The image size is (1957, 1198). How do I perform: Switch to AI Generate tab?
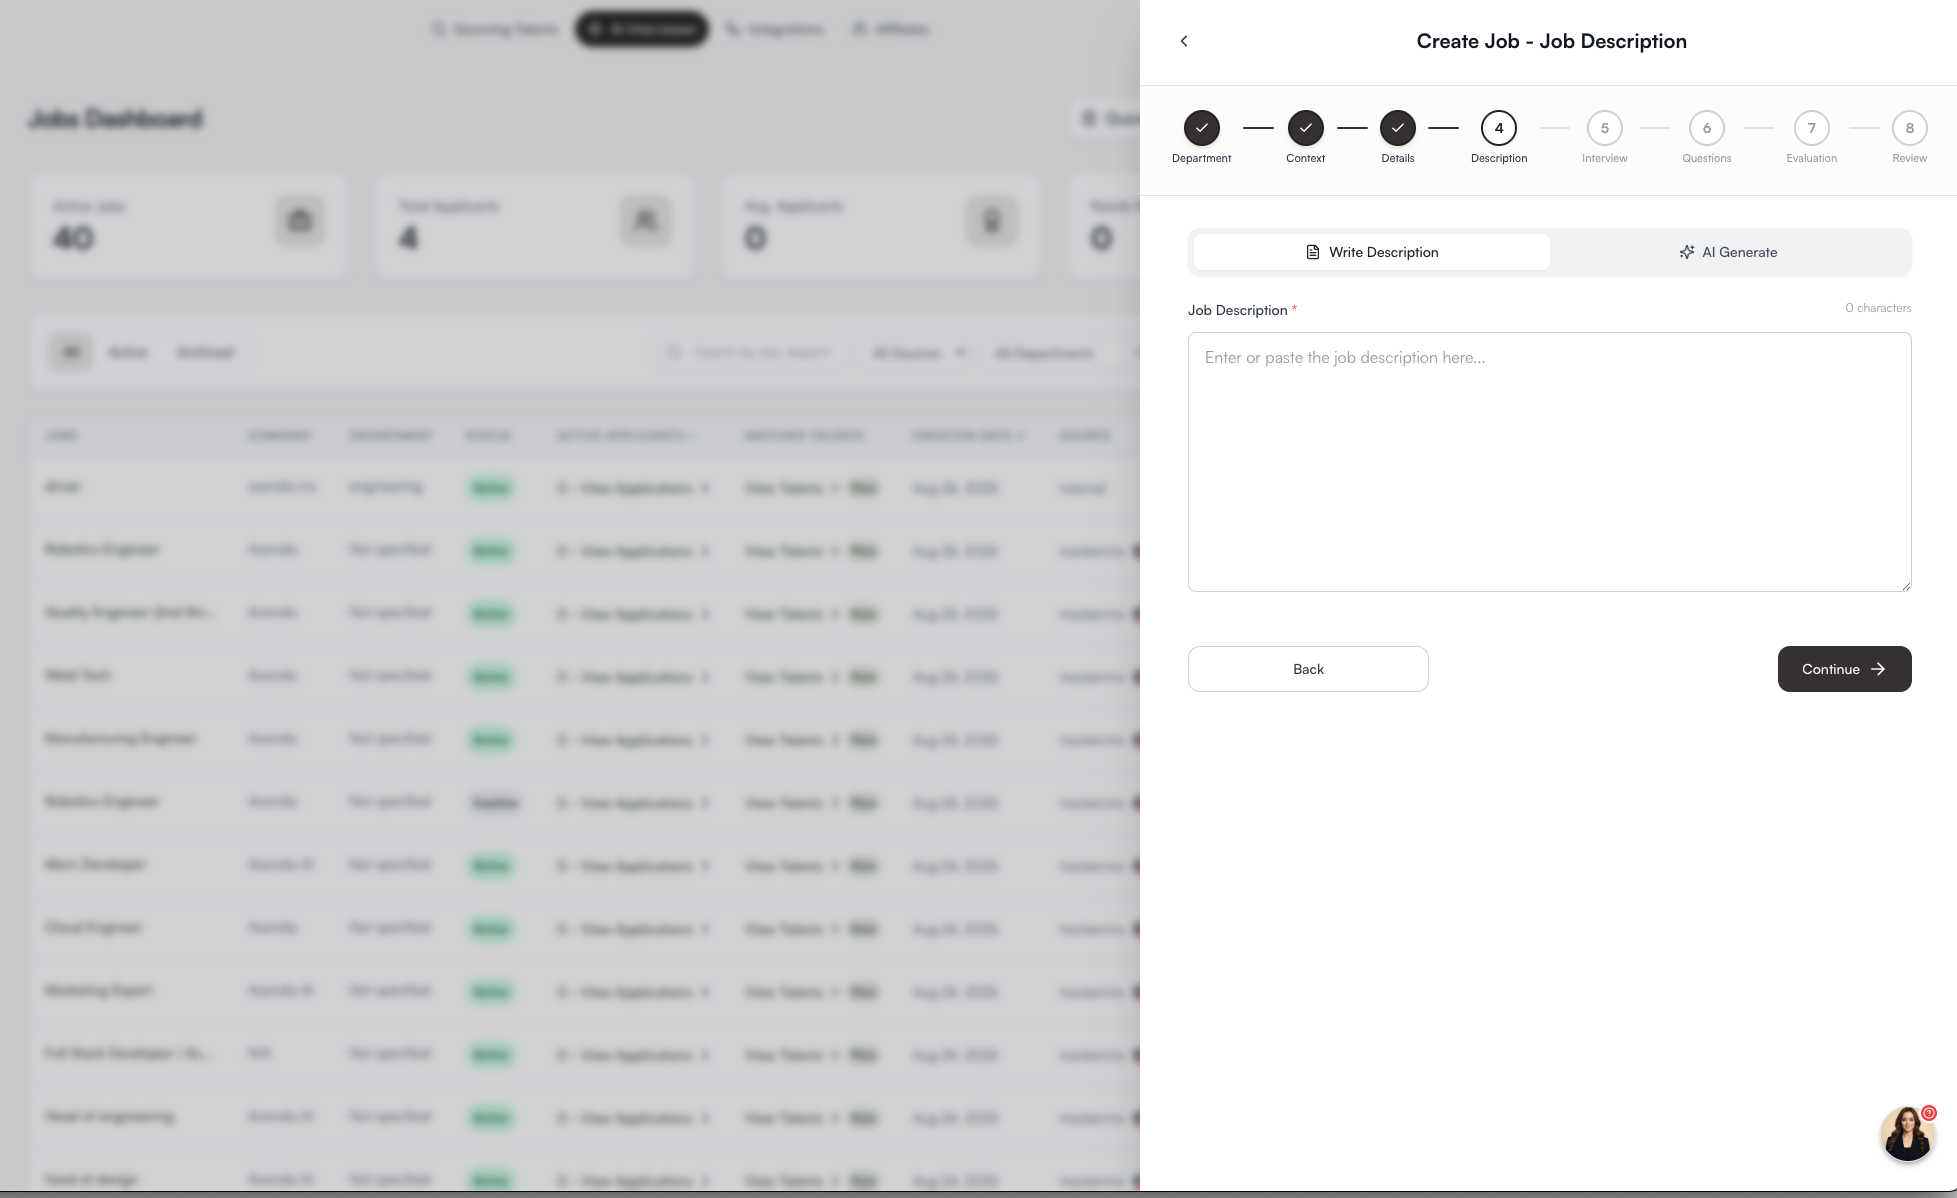pyautogui.click(x=1729, y=252)
